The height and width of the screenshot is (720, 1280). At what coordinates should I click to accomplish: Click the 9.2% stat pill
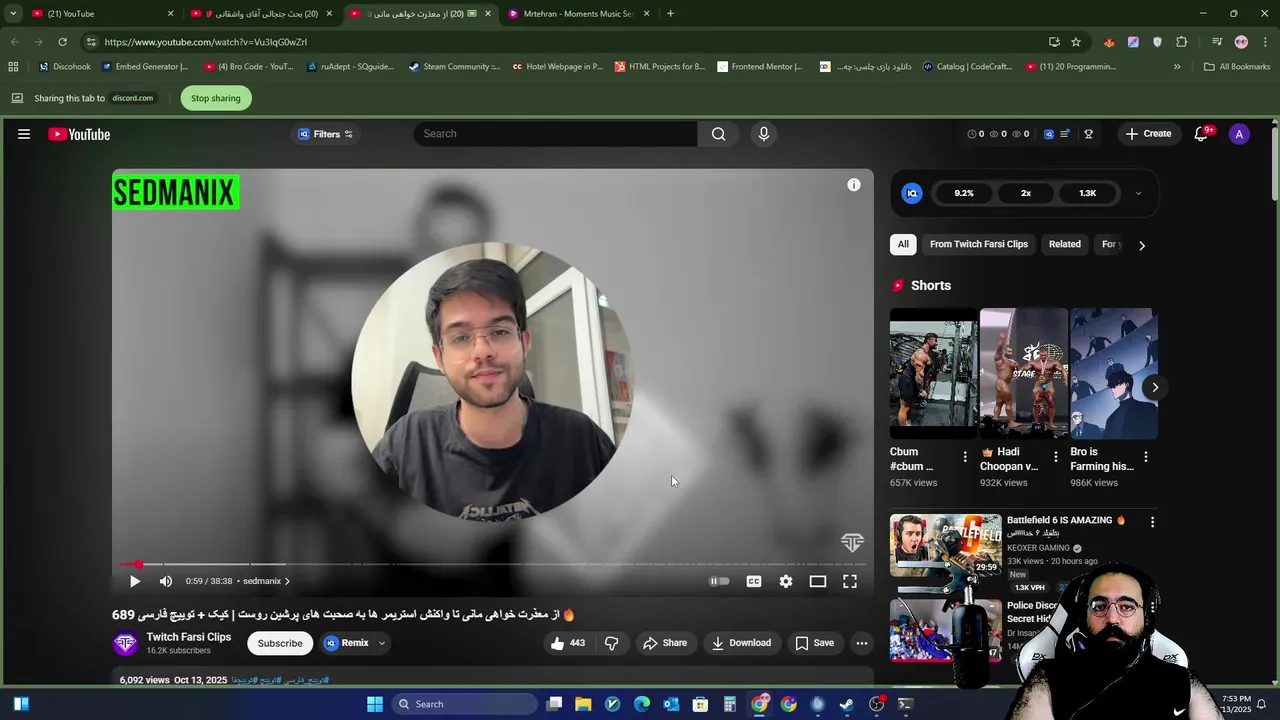point(964,193)
